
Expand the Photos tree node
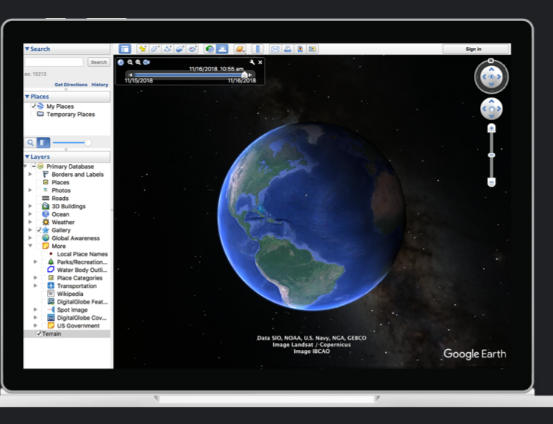30,190
